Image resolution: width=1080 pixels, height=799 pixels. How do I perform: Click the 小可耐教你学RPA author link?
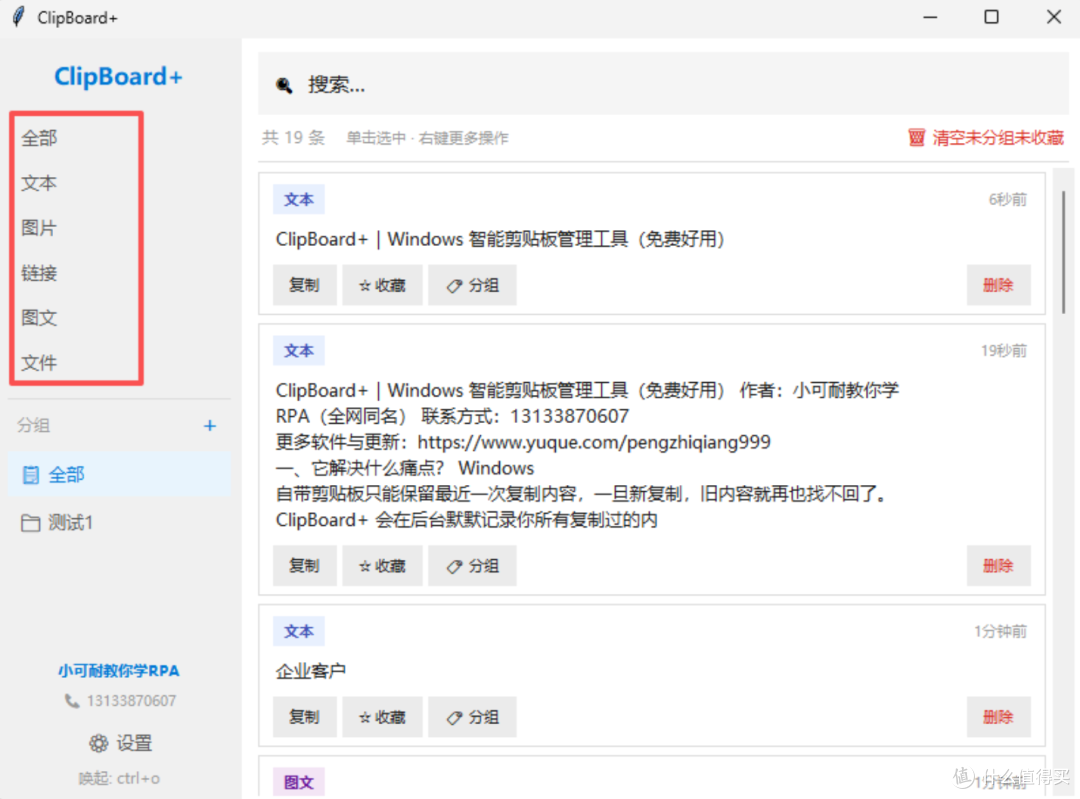[x=118, y=671]
